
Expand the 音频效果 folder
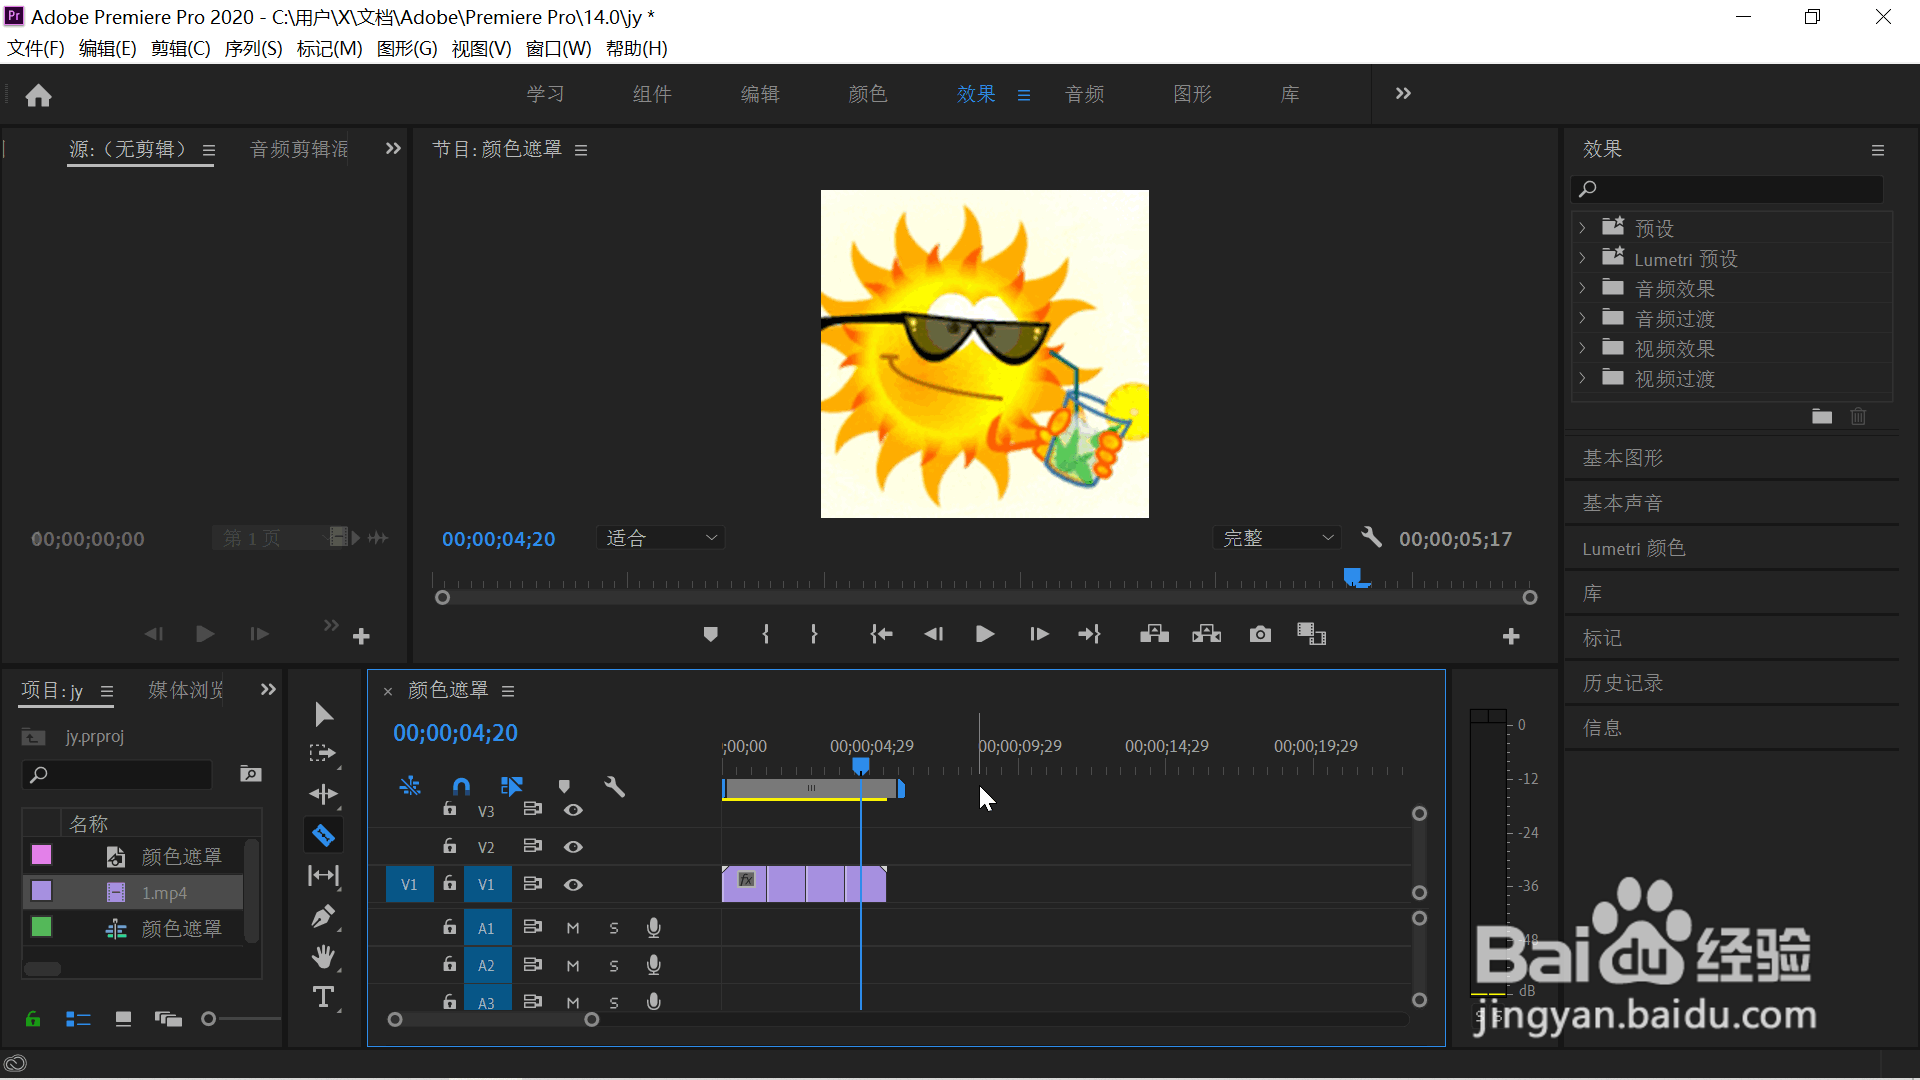click(x=1582, y=288)
